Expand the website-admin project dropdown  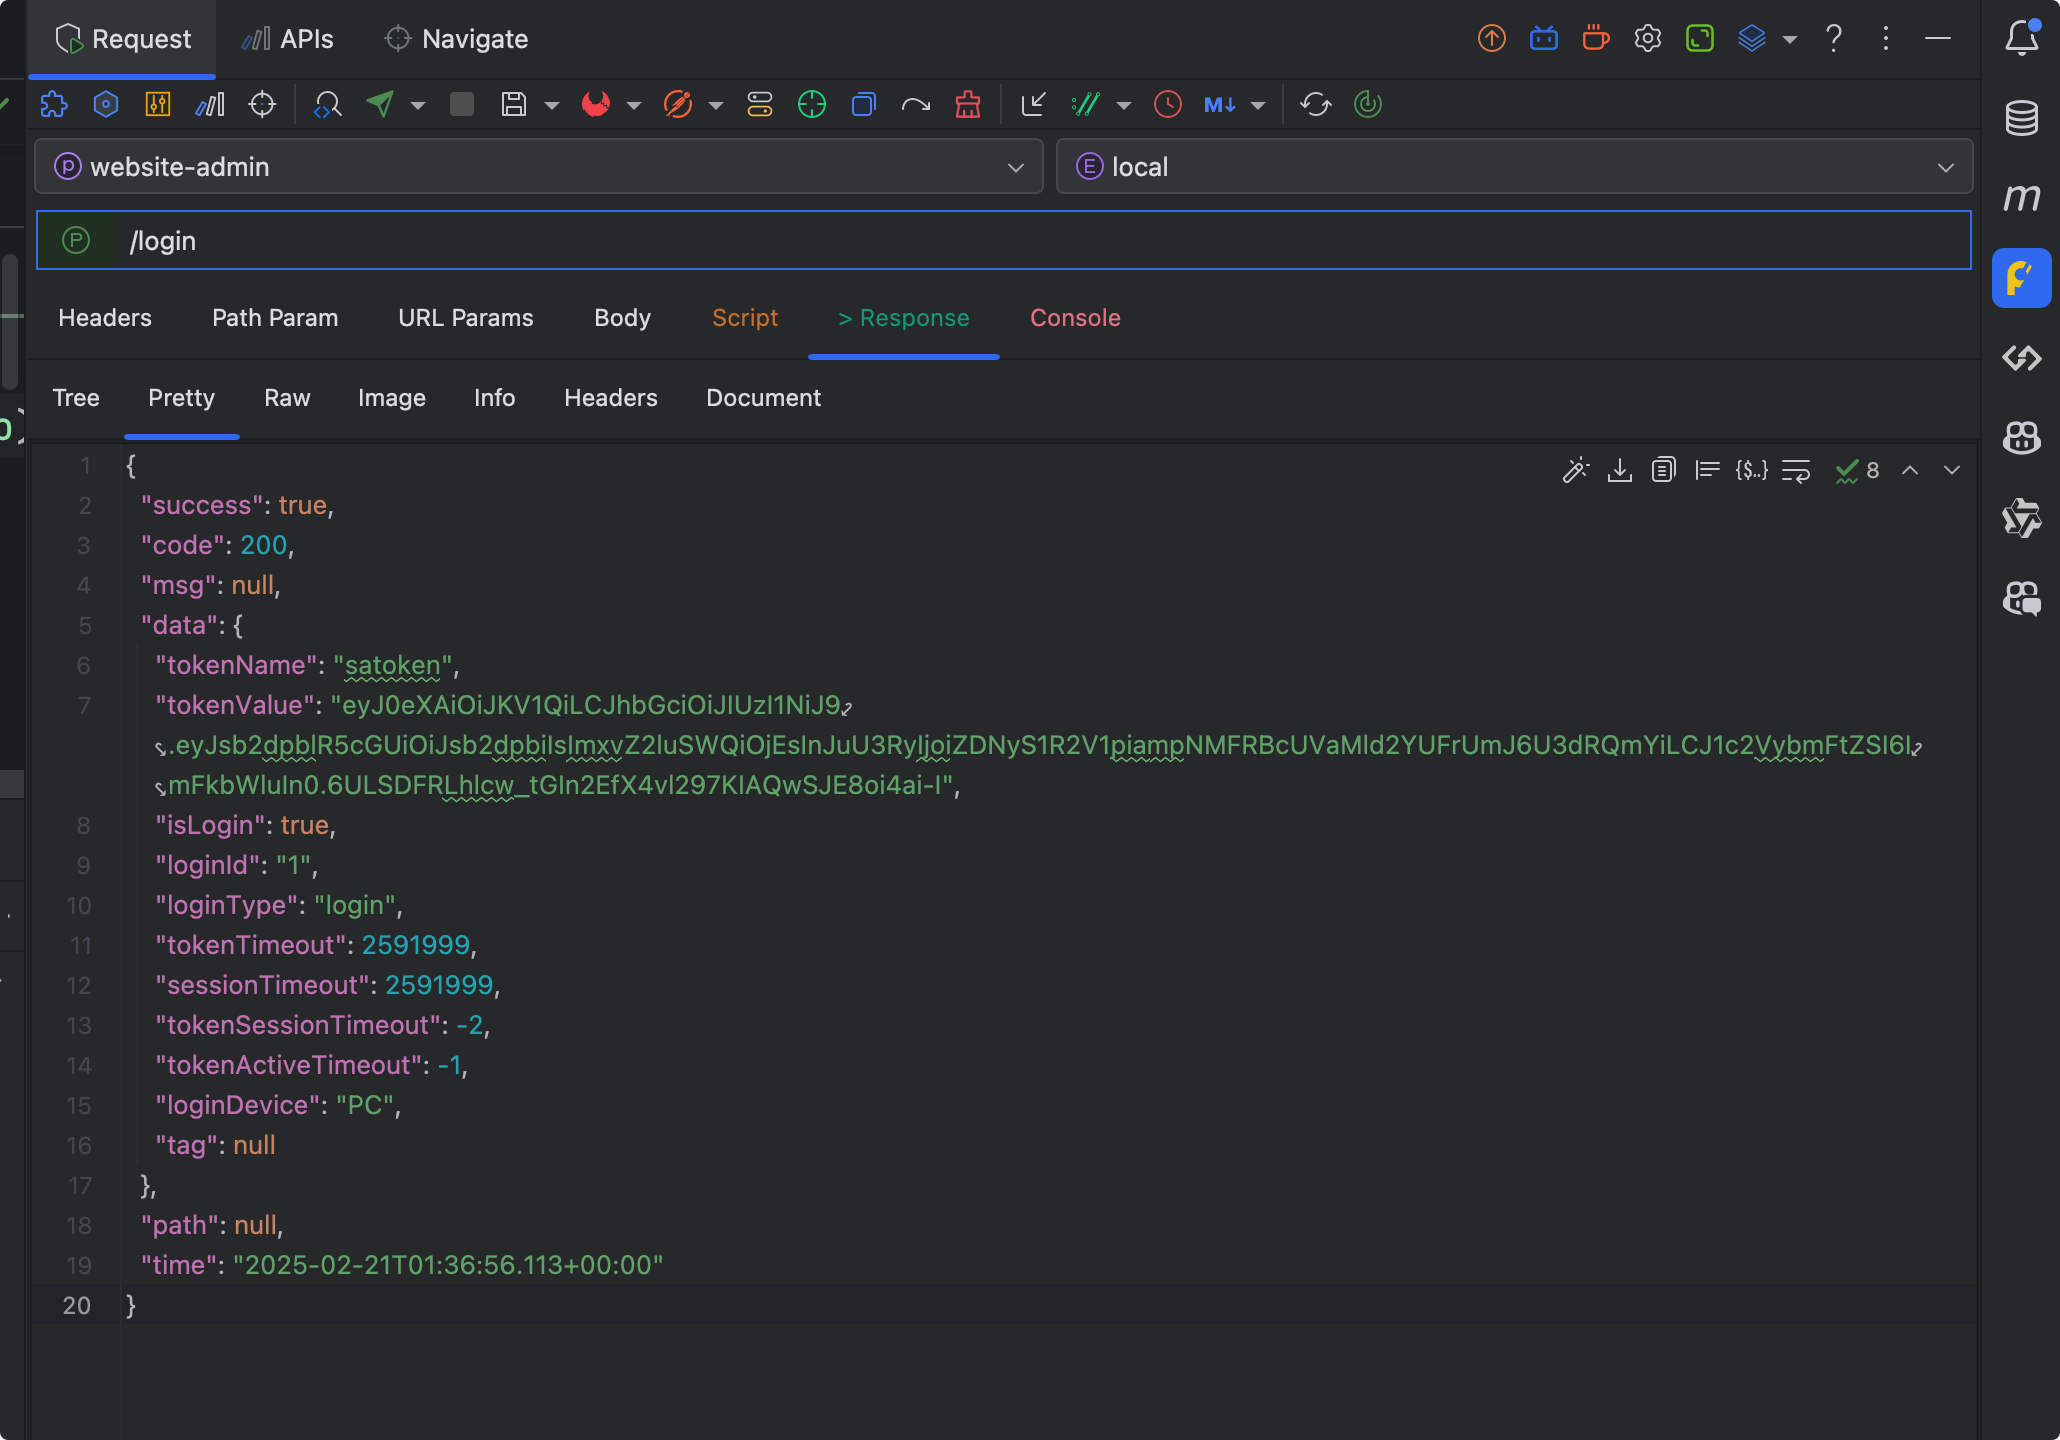pyautogui.click(x=1015, y=167)
